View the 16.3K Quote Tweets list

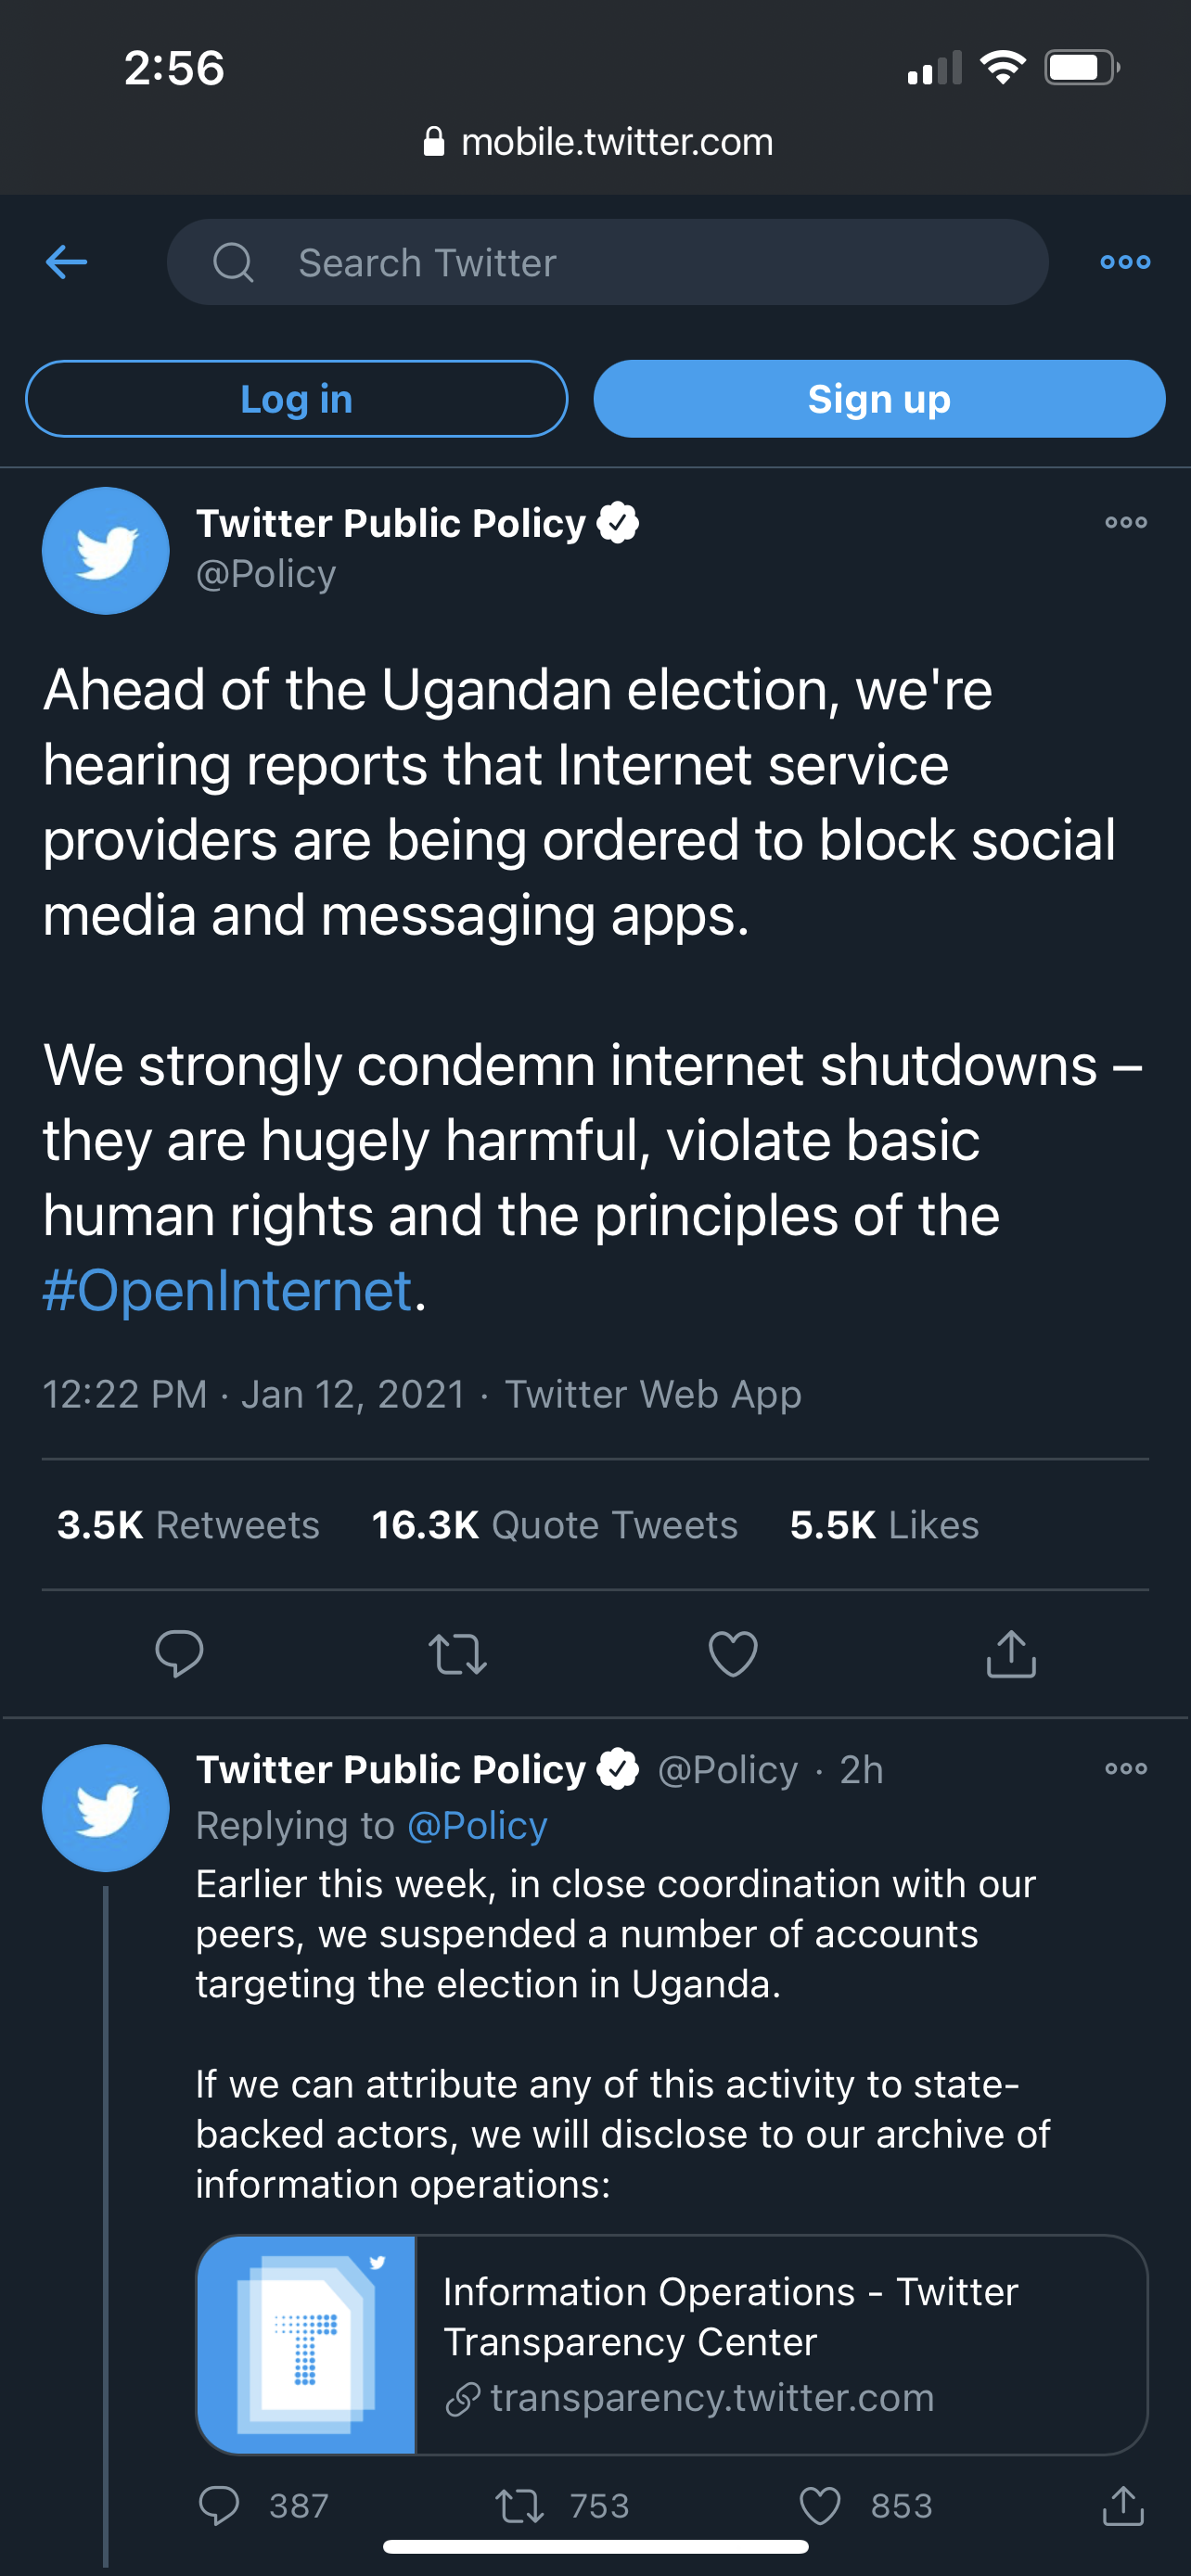(x=554, y=1525)
